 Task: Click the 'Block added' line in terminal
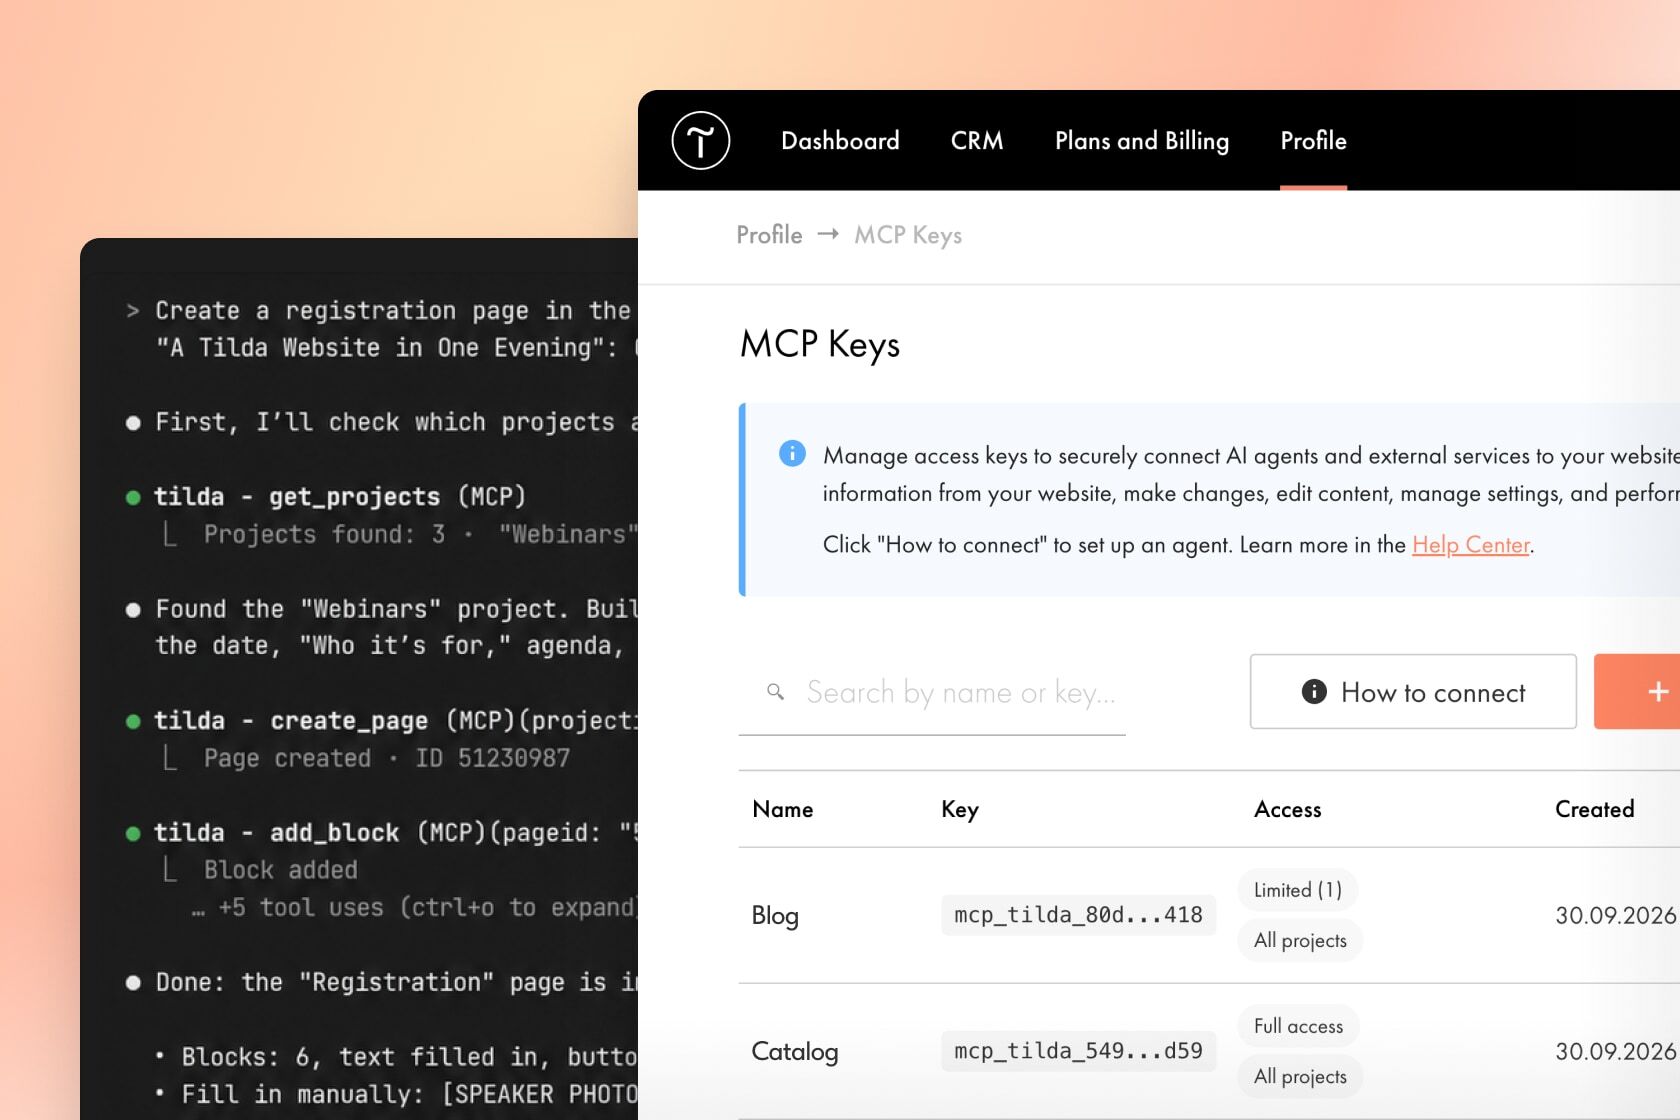pos(280,870)
